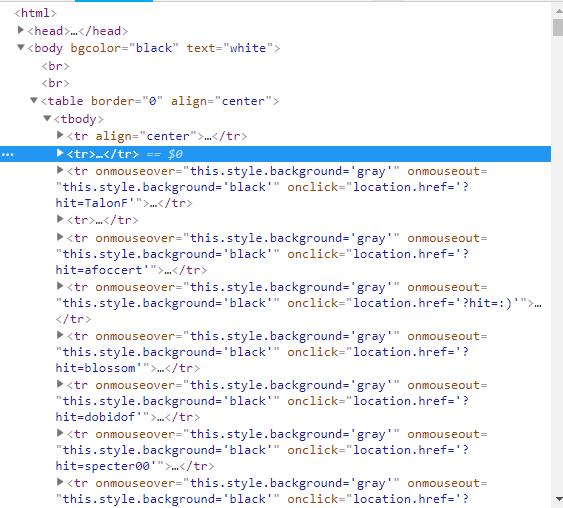Collapse the table border element
563x508 pixels.
coord(34,100)
